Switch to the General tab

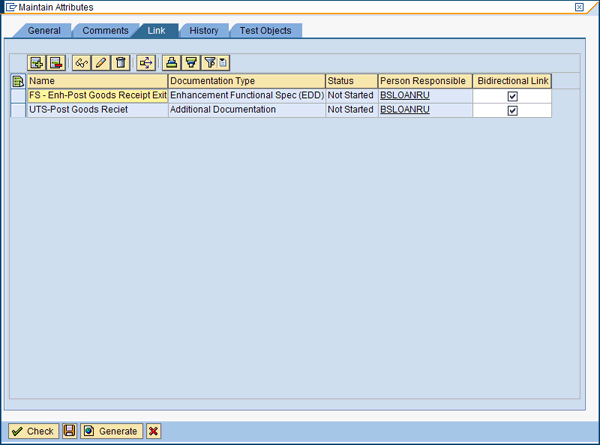pos(43,31)
